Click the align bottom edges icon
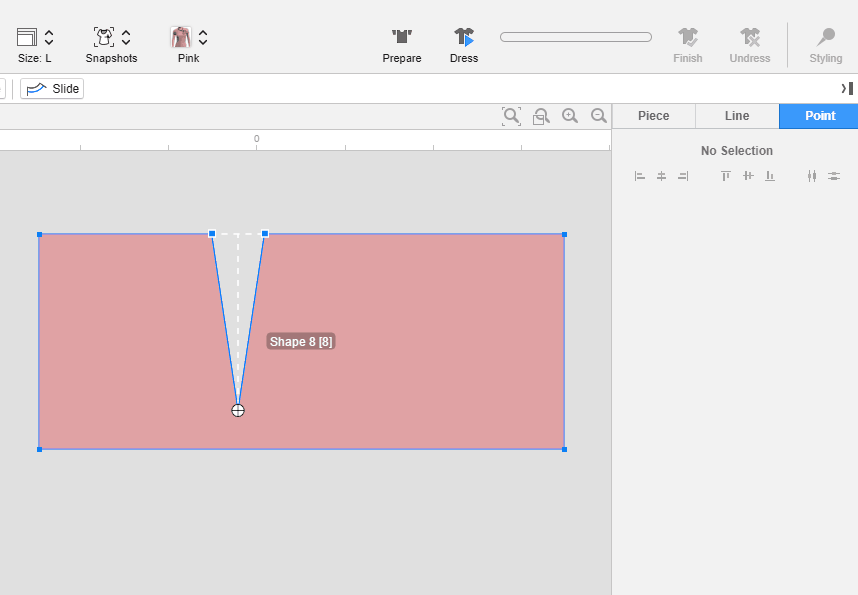 click(x=770, y=176)
